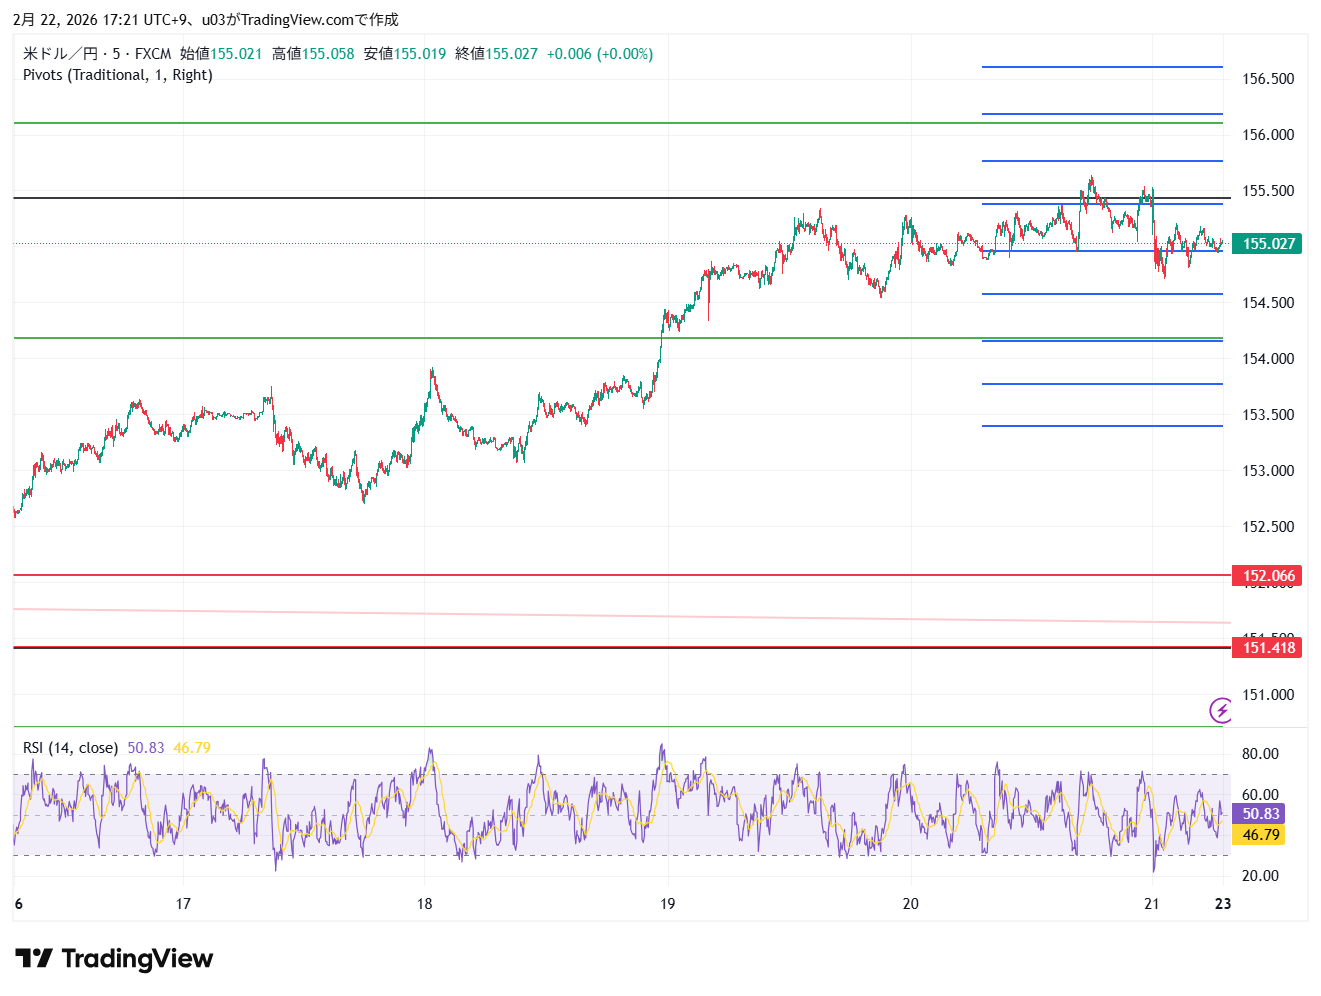Click date label 23 on time axis
The height and width of the screenshot is (996, 1321).
pyautogui.click(x=1222, y=904)
